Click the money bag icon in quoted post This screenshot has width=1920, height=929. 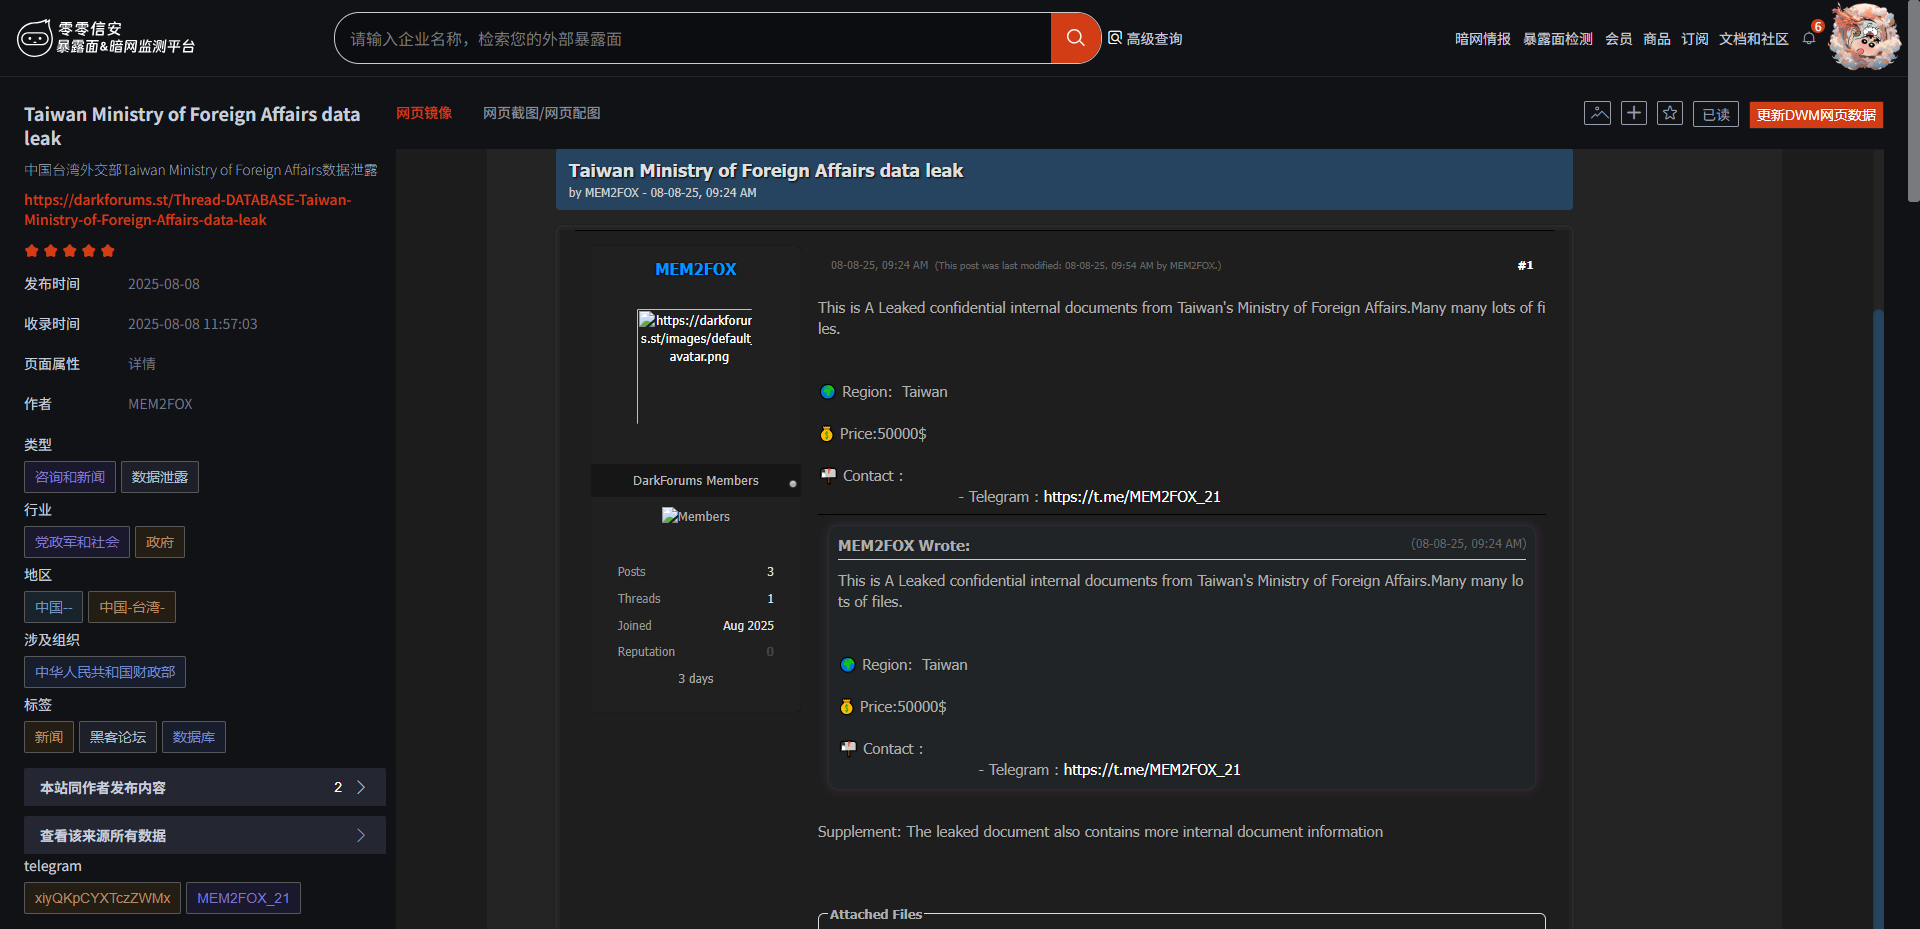(x=847, y=707)
